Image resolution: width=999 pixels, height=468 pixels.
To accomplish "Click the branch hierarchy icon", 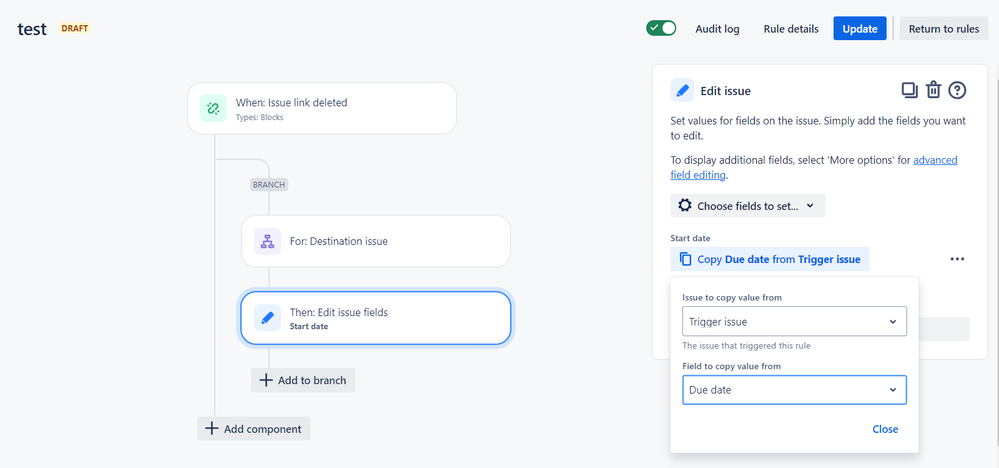I will click(x=267, y=241).
